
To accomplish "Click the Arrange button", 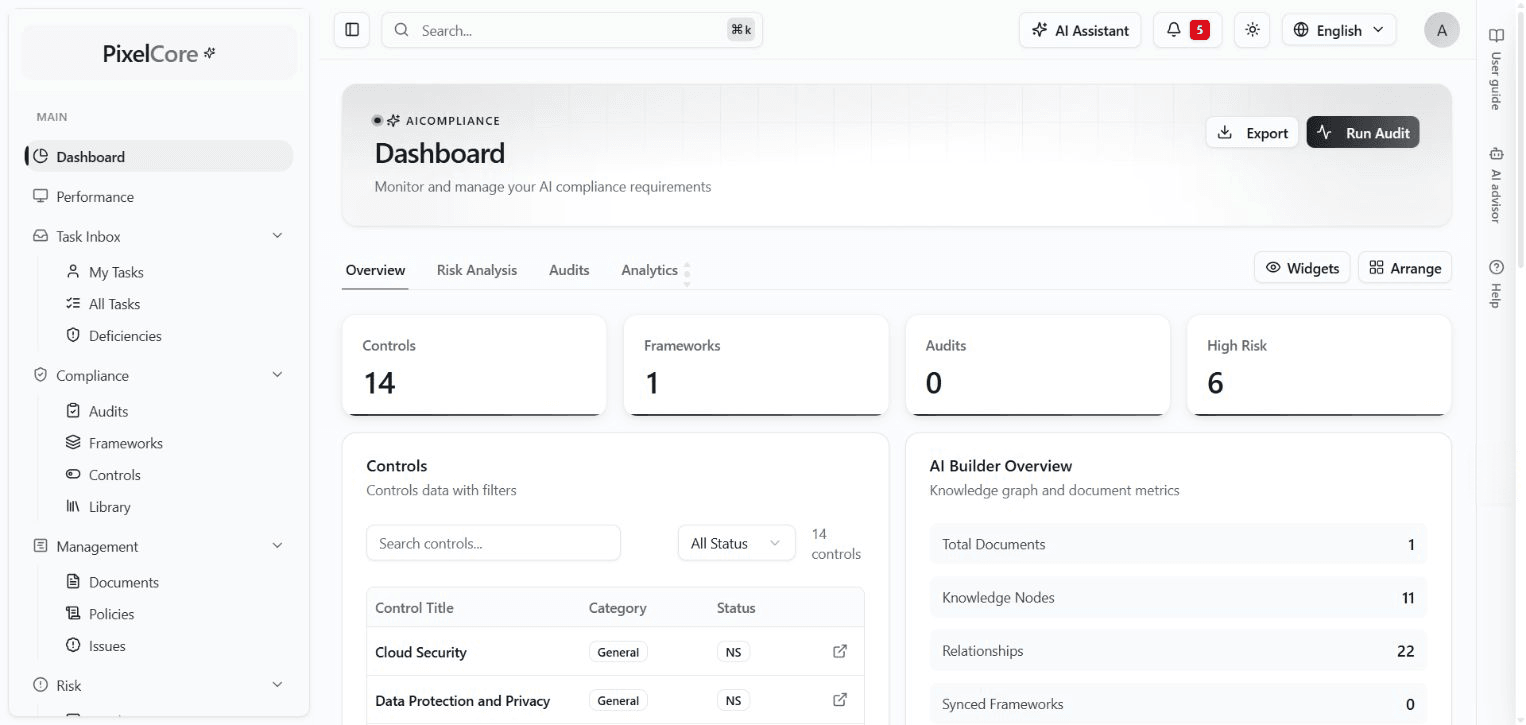I will [x=1405, y=268].
